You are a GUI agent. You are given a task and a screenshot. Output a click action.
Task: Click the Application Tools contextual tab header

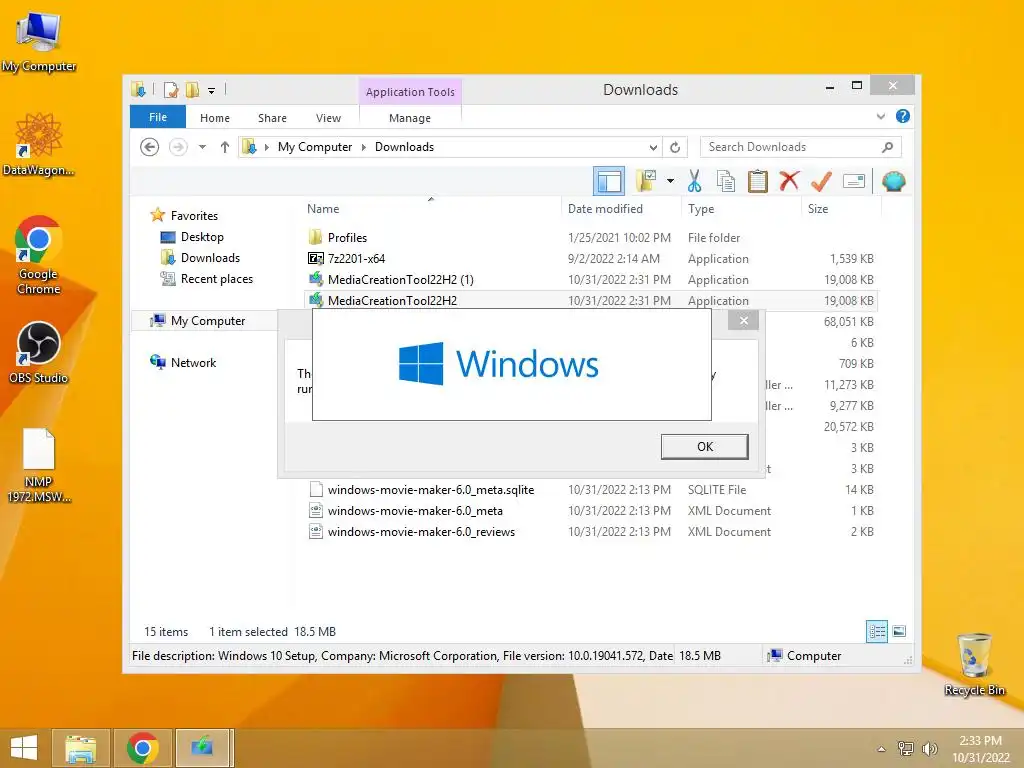click(x=410, y=91)
